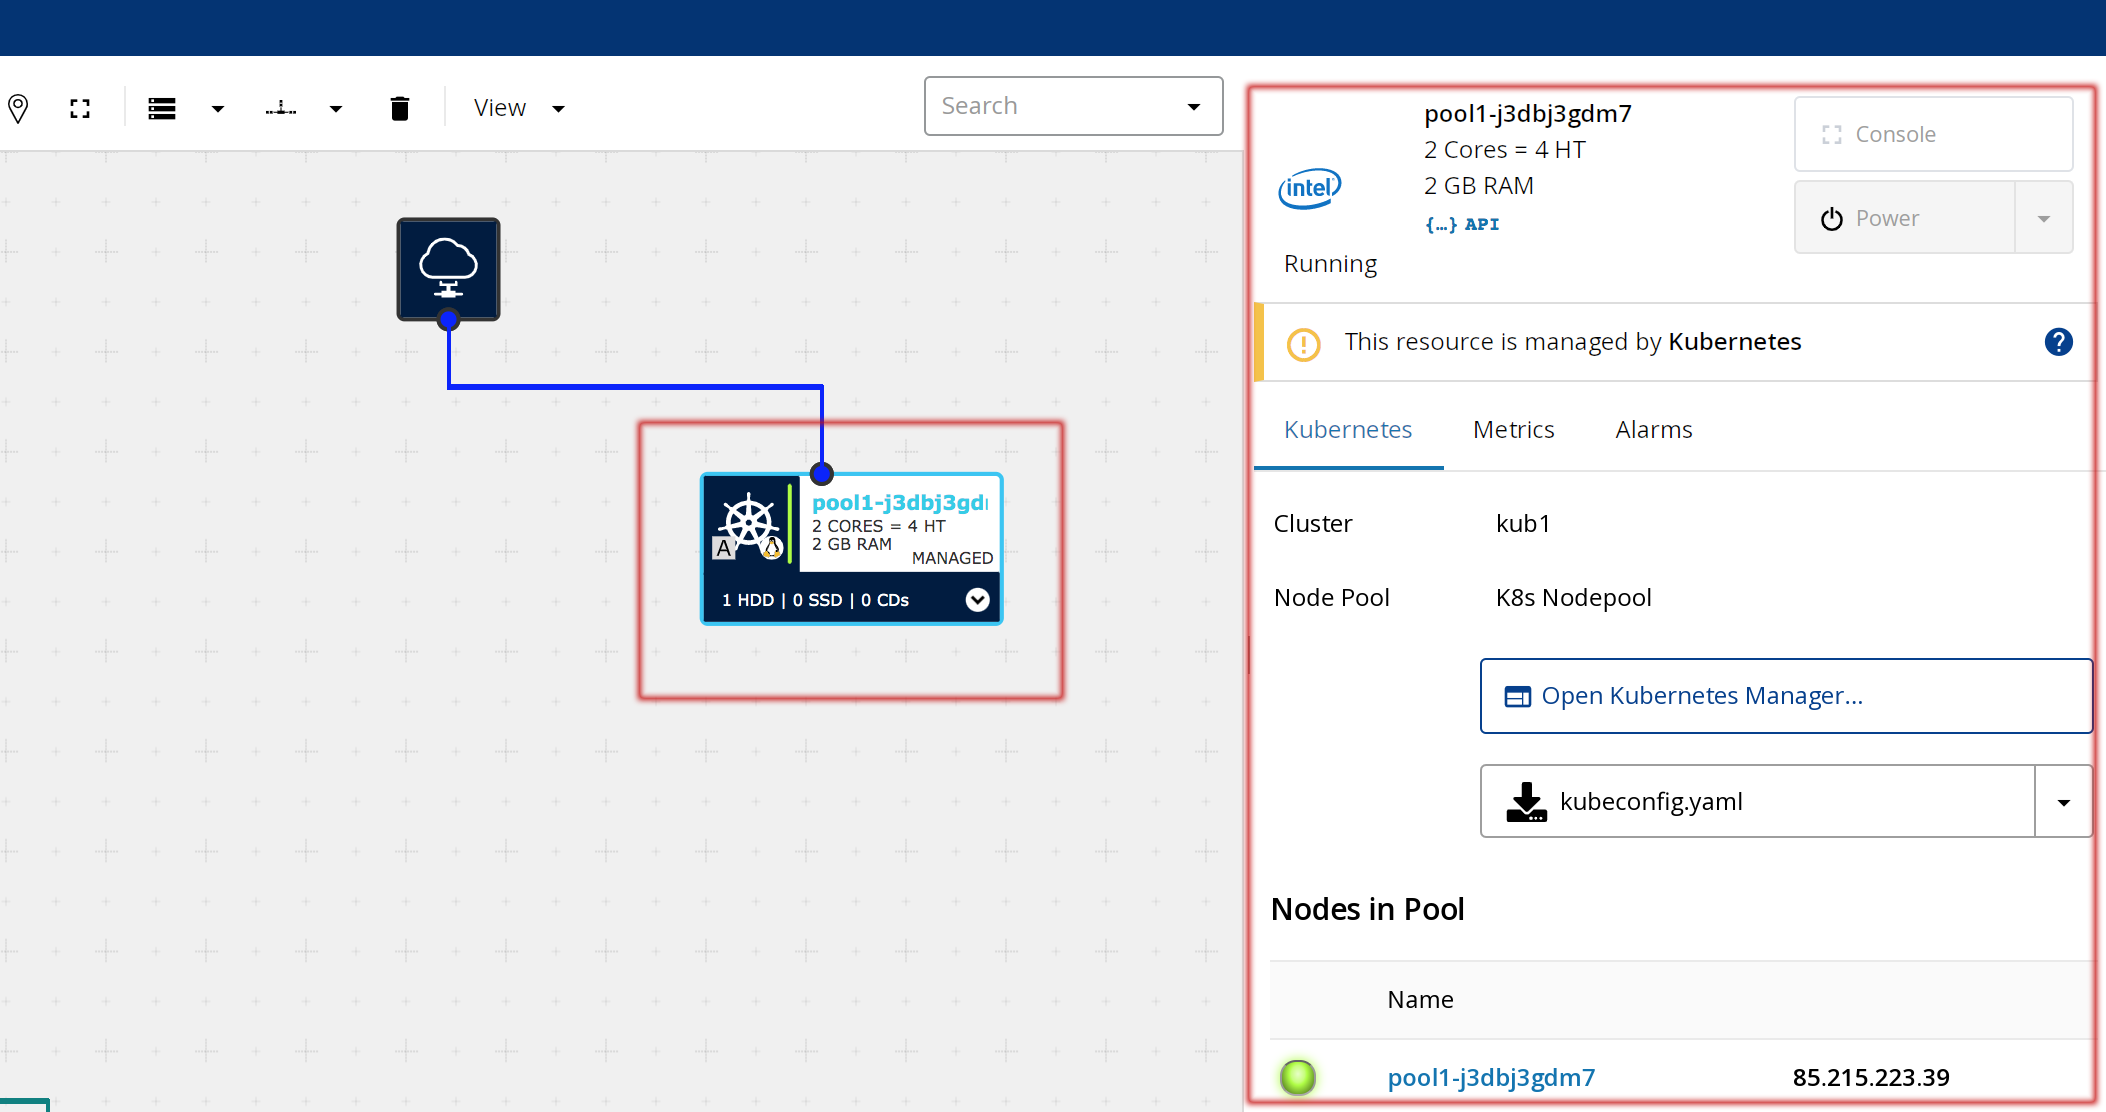Click panel title pool1-j3dbj3gdm7
Viewport: 2106px width, 1112px height.
tap(1527, 114)
